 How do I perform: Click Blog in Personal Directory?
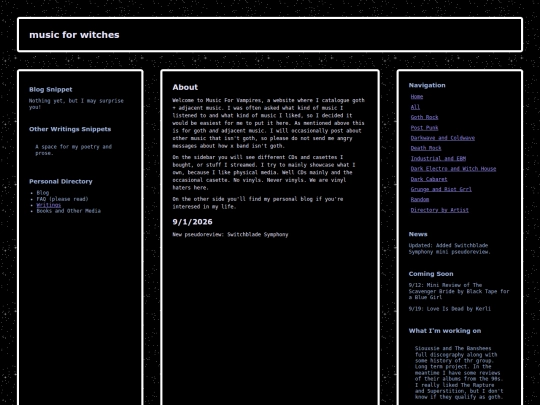coord(43,193)
